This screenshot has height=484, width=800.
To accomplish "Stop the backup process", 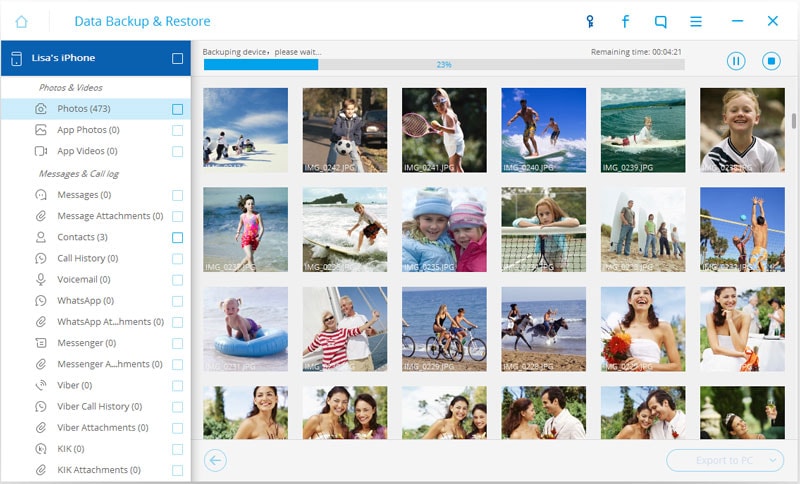I will click(x=771, y=61).
